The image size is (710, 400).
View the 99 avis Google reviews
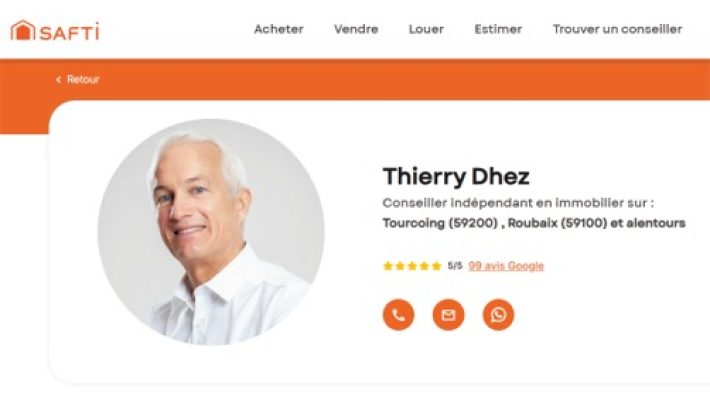[506, 266]
